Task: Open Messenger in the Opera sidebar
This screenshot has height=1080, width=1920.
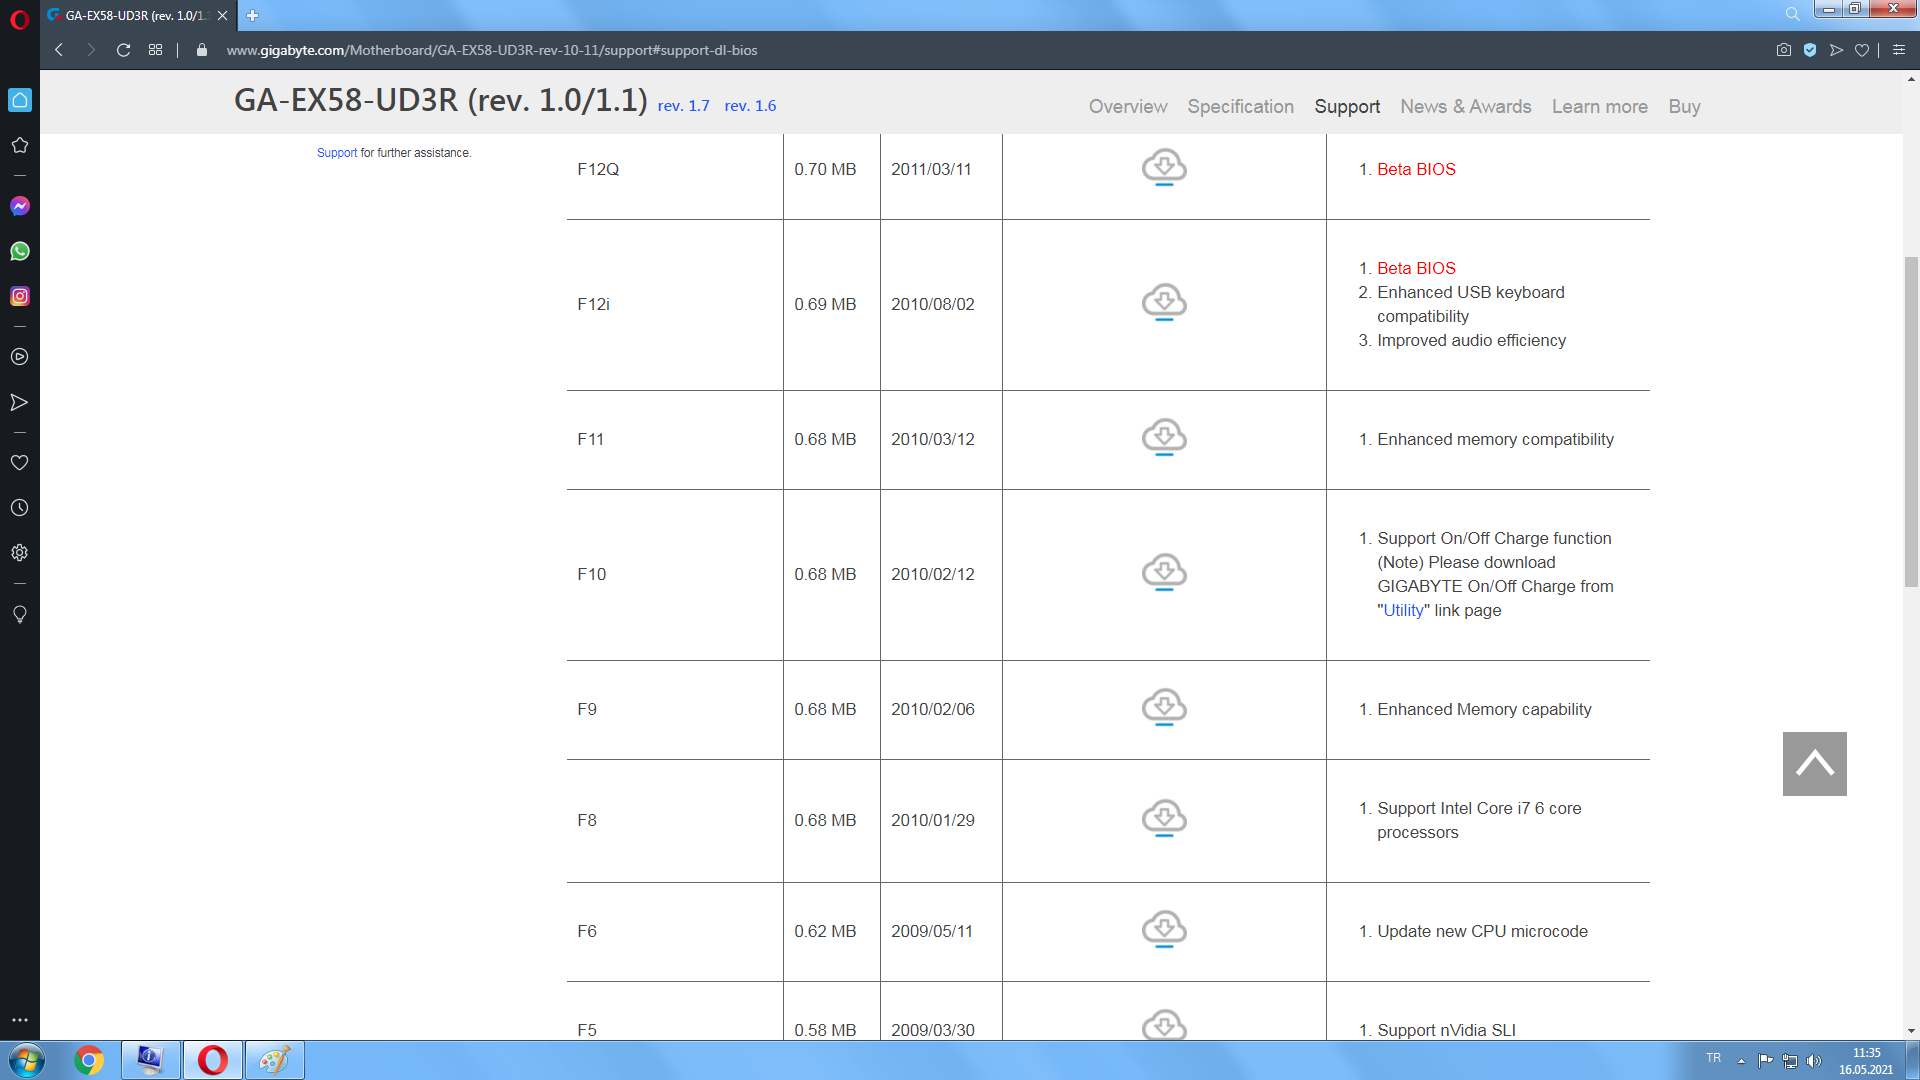Action: click(19, 206)
